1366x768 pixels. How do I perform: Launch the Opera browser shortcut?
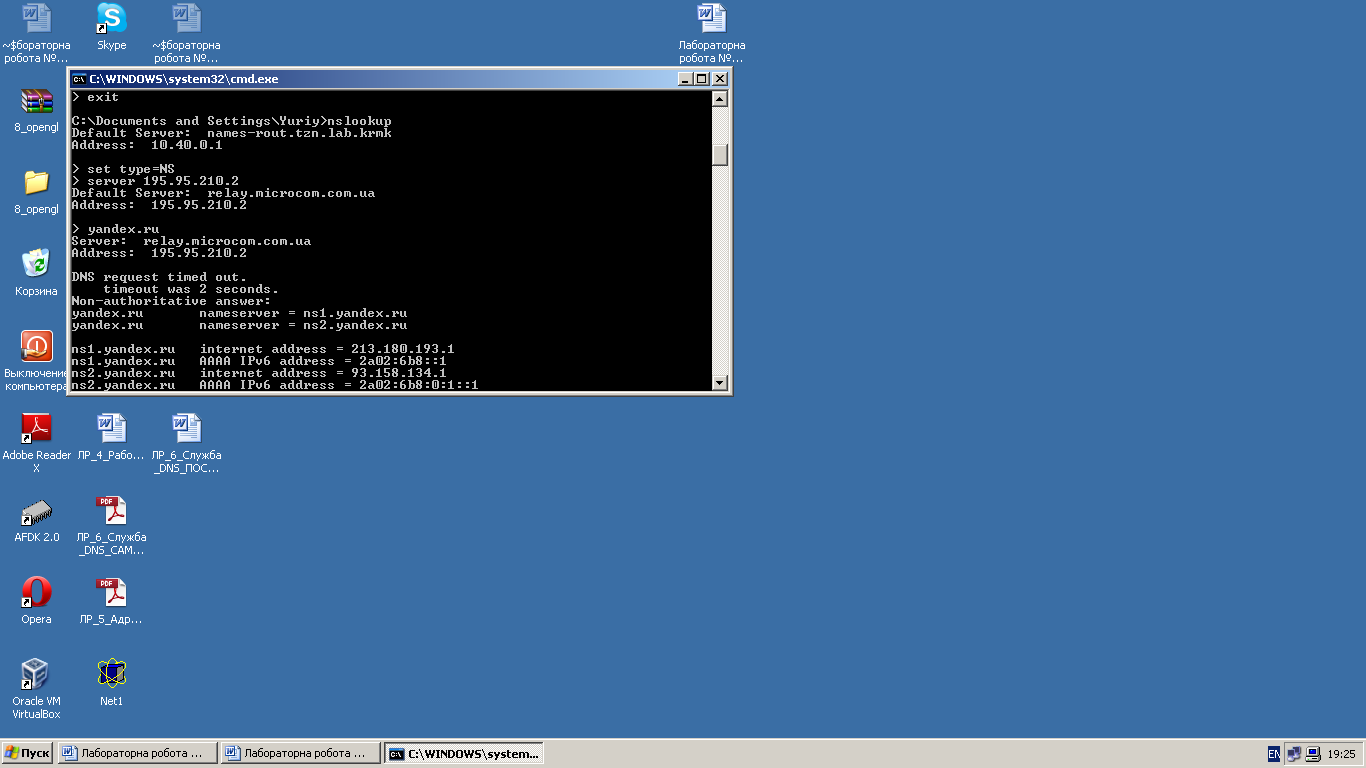[36, 601]
